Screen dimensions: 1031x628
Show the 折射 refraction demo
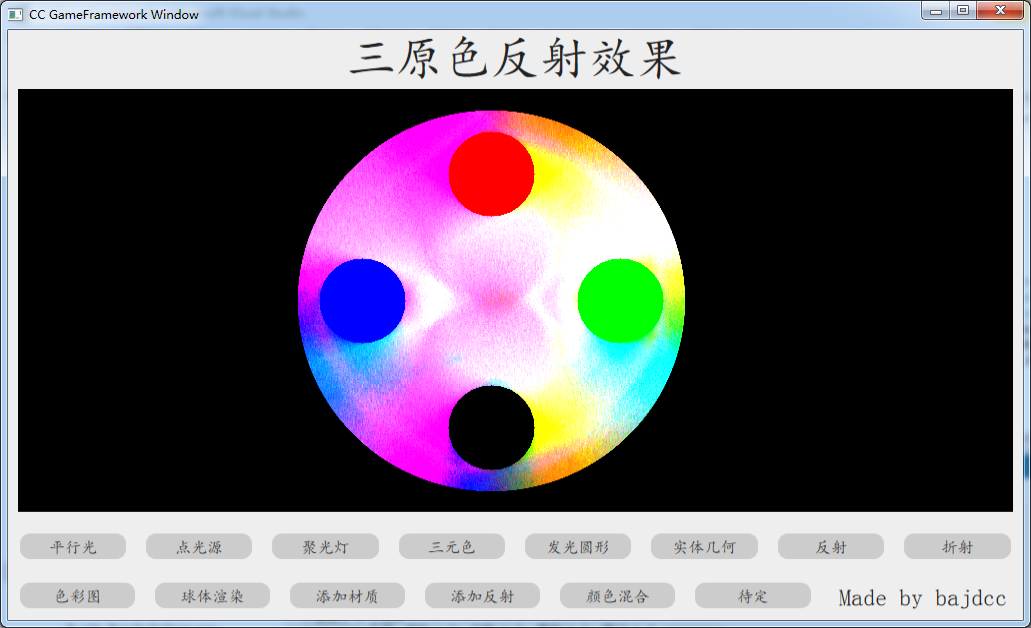click(x=957, y=546)
